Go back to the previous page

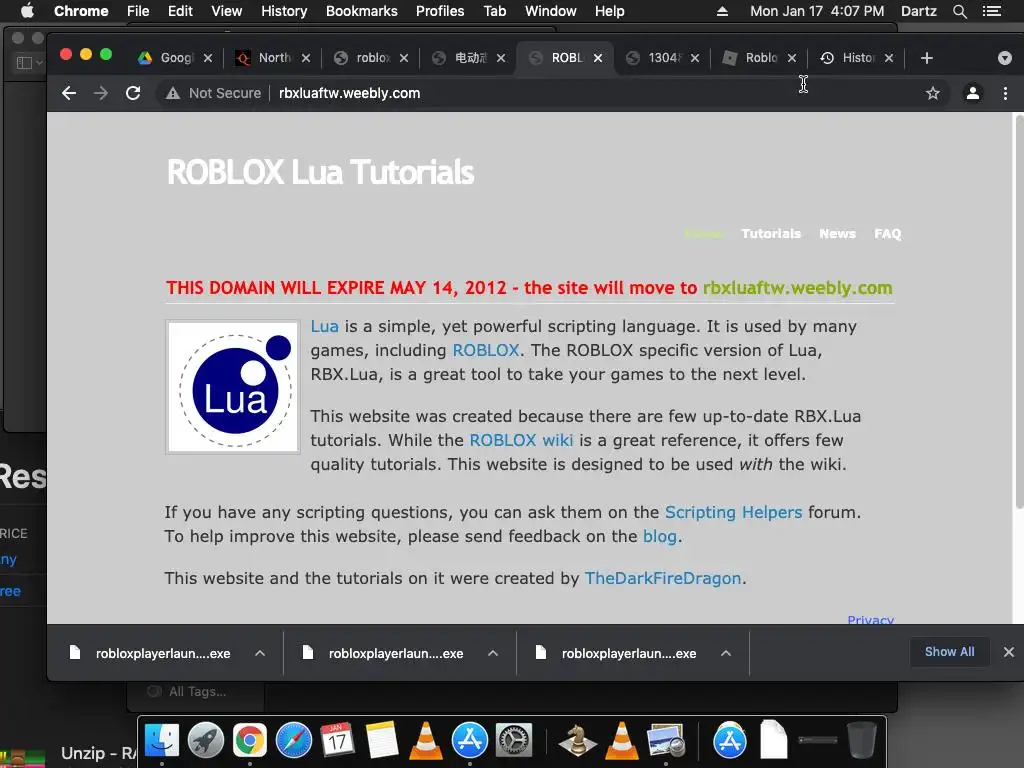pyautogui.click(x=69, y=93)
